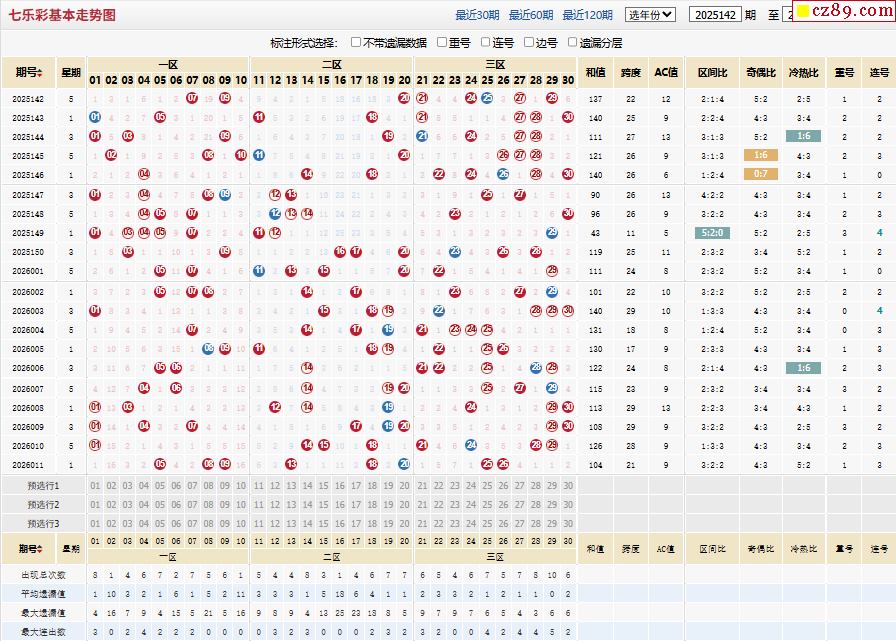The height and width of the screenshot is (641, 896).
Task: Load the 最近120期 trend chart
Action: [x=587, y=15]
